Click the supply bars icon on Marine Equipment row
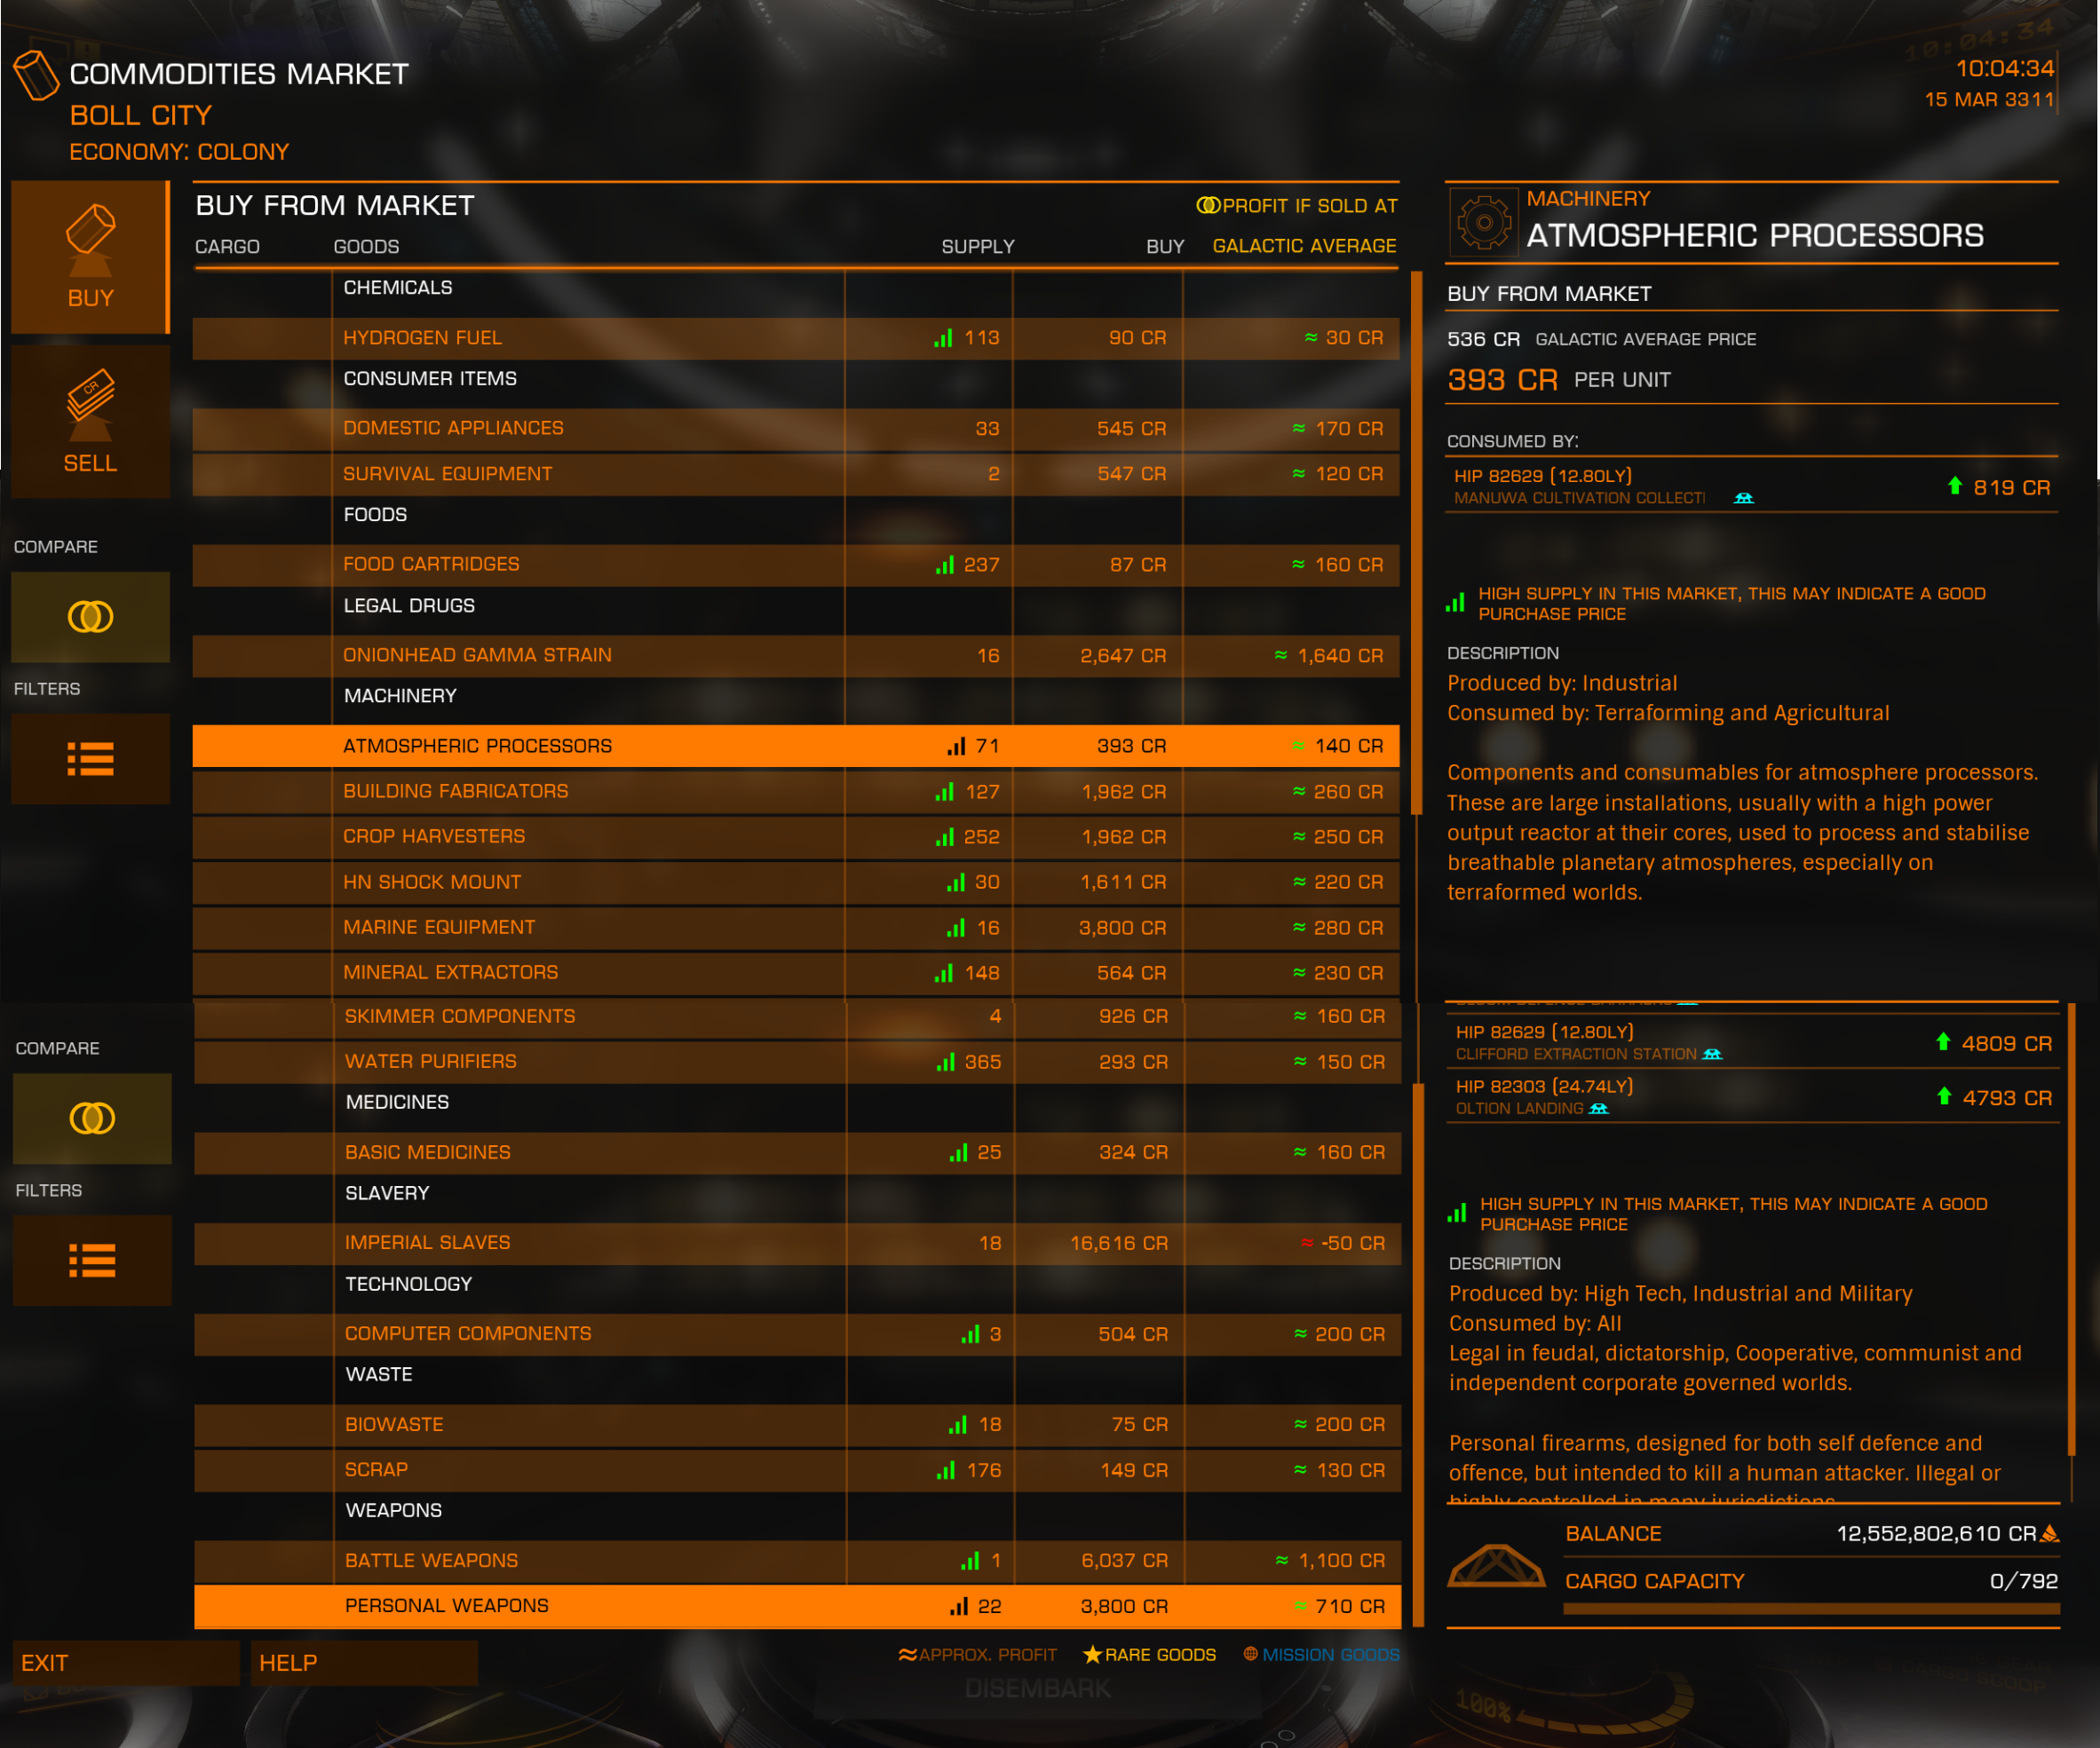2100x1748 pixels. [956, 928]
